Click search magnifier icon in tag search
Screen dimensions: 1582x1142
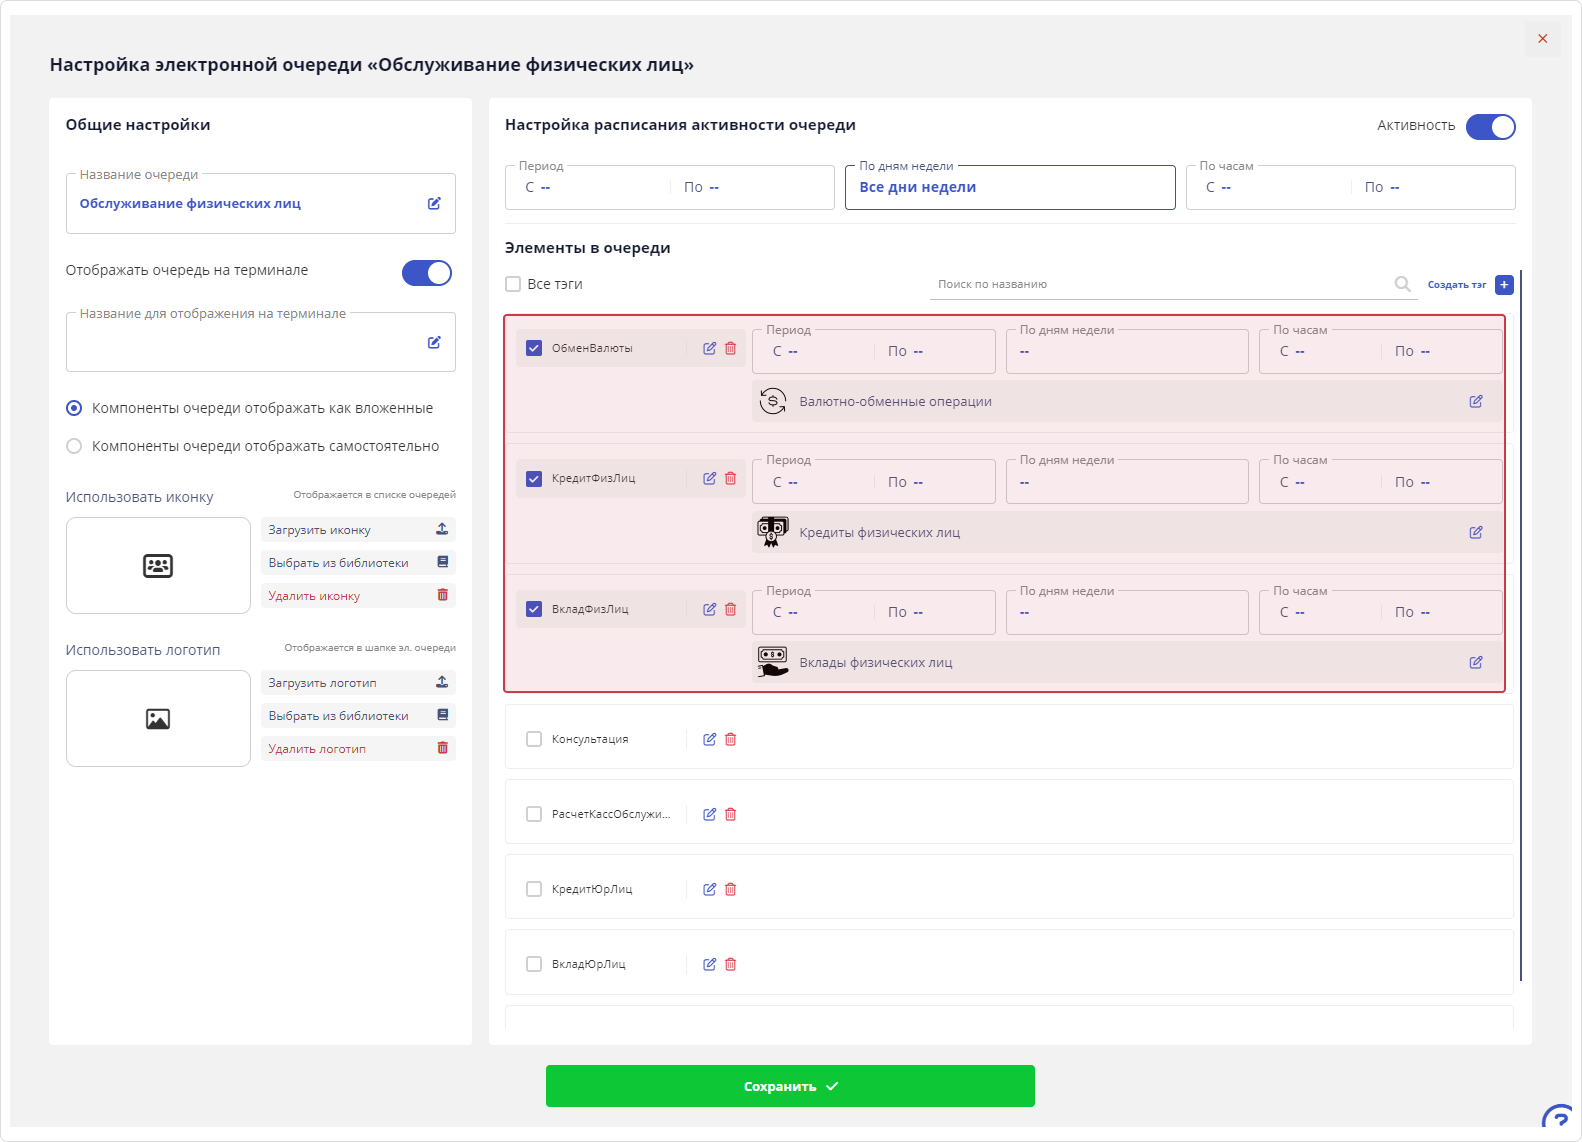(1402, 284)
